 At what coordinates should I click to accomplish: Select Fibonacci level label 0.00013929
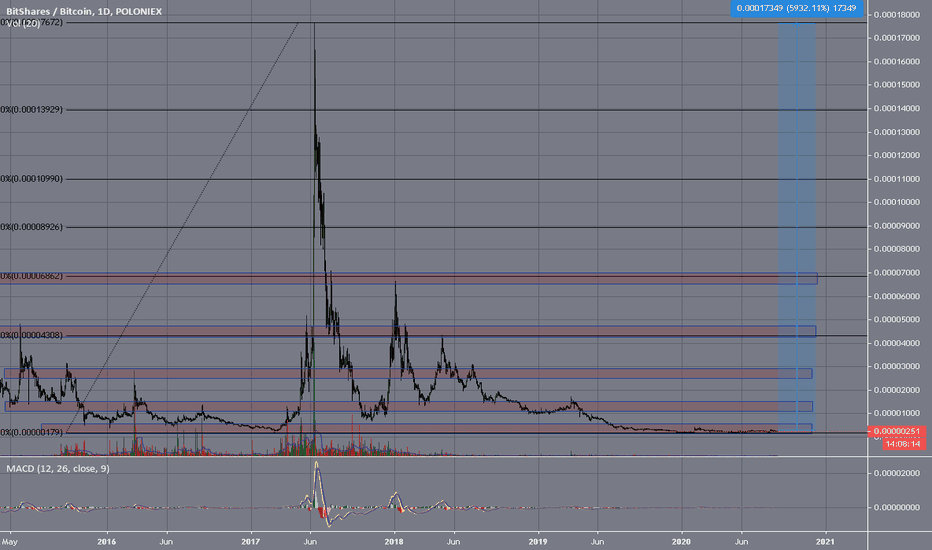32,109
